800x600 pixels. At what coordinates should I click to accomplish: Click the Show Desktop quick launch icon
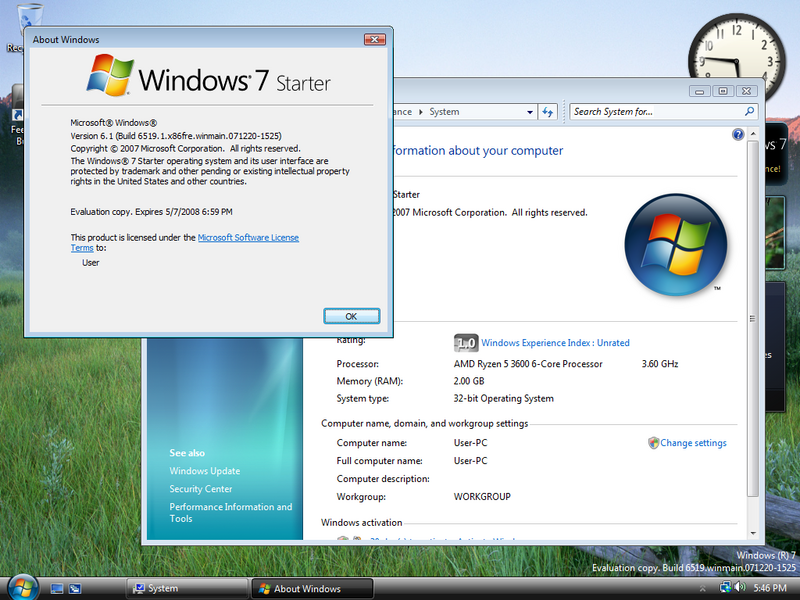pyautogui.click(x=57, y=589)
